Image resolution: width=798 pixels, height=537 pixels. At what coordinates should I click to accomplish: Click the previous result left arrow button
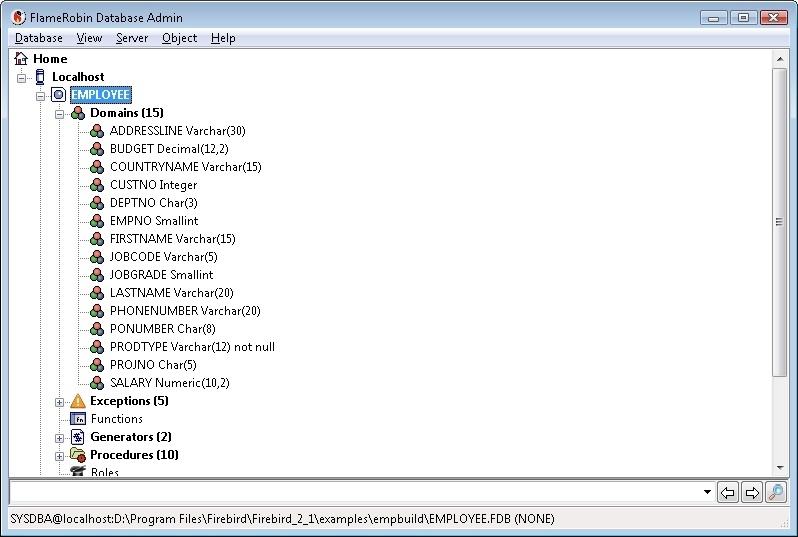pyautogui.click(x=728, y=492)
